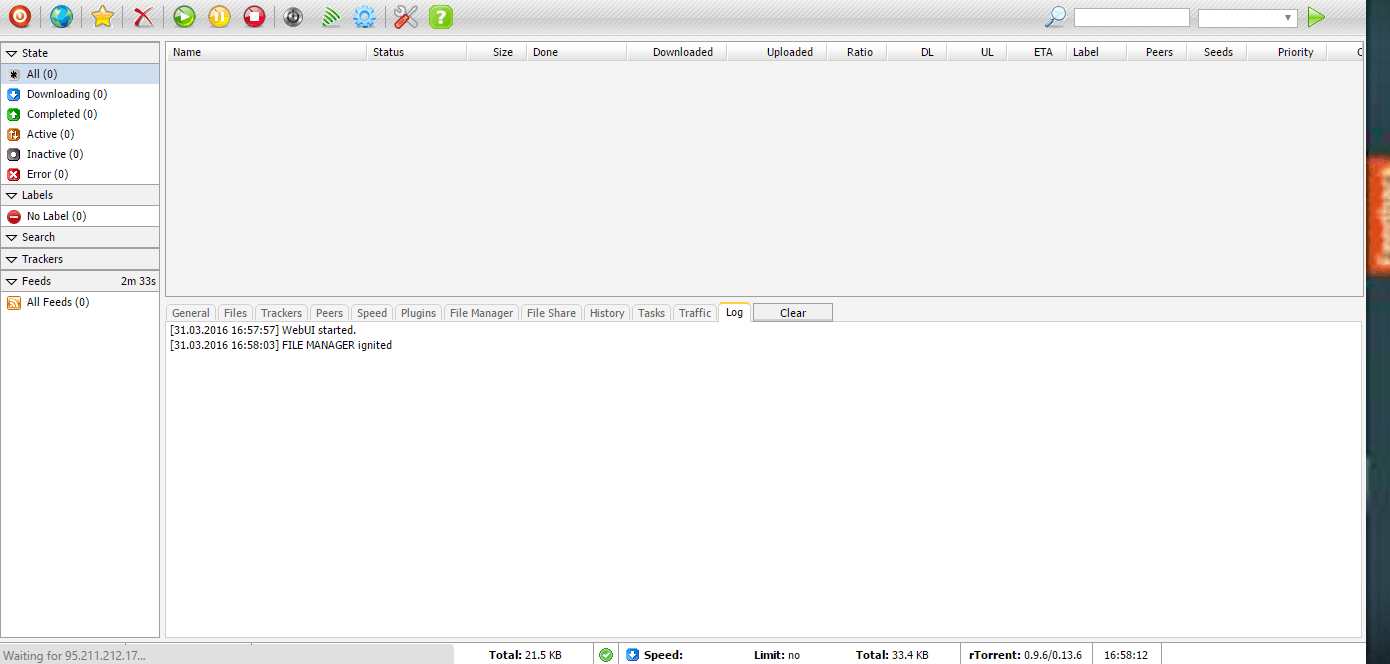Open the search engine dropdown
This screenshot has height=664, width=1390.
pos(1247,18)
